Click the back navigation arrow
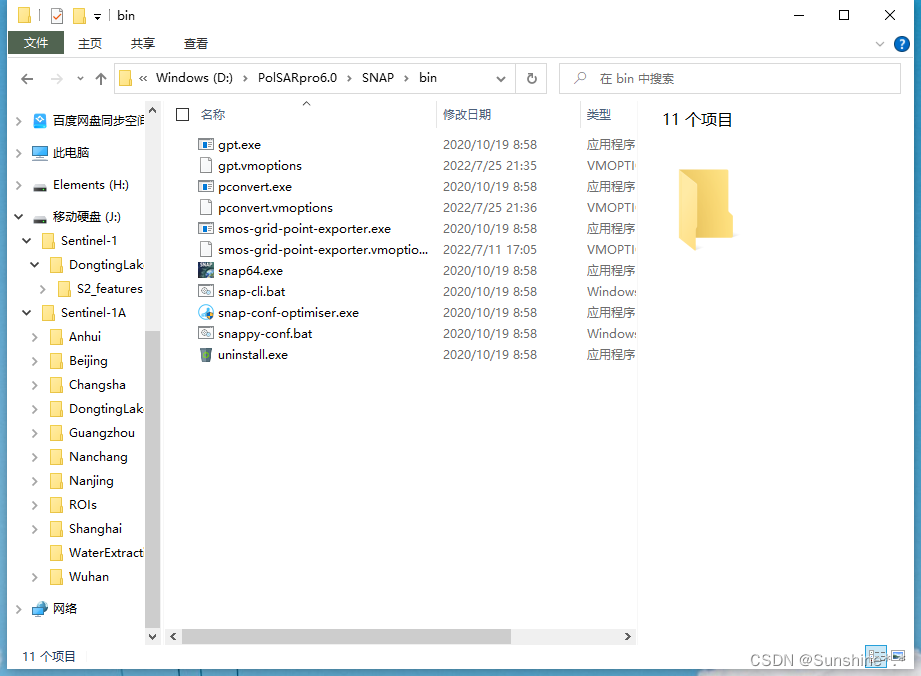This screenshot has width=921, height=676. (x=27, y=78)
